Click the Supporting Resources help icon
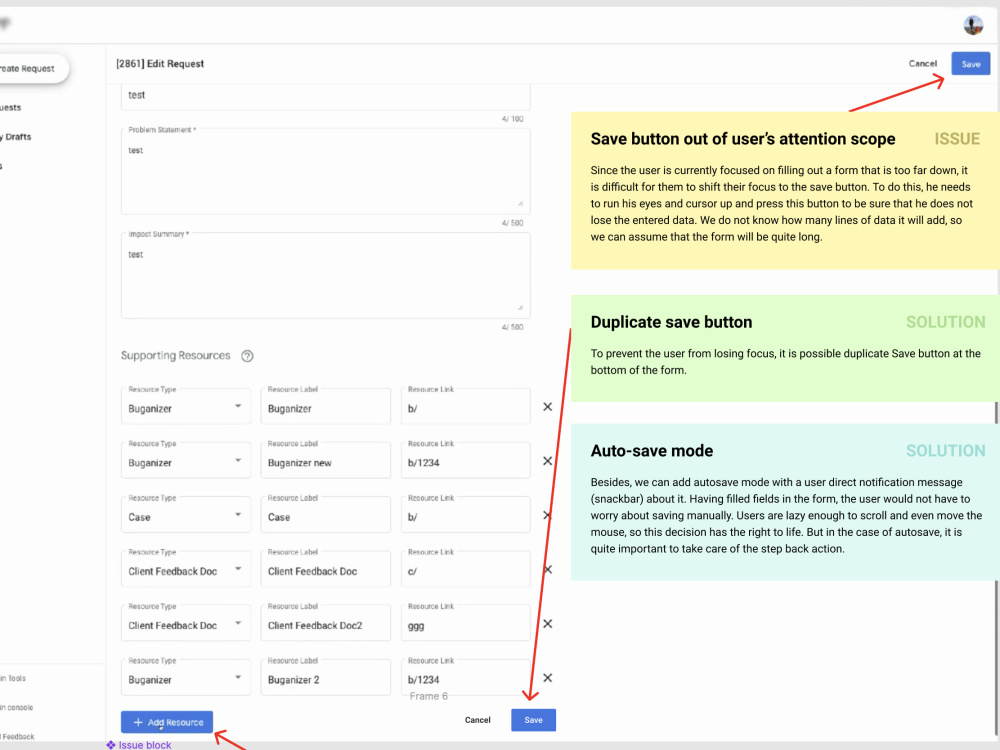 [x=247, y=356]
